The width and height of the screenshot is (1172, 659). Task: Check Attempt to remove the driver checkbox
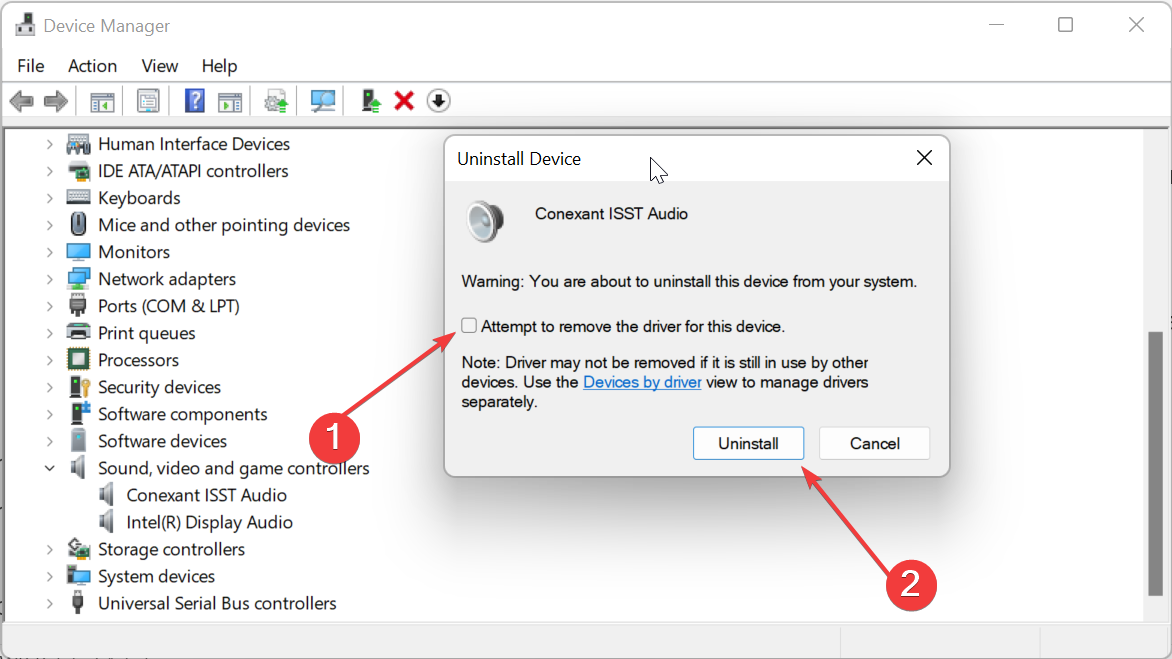tap(469, 326)
